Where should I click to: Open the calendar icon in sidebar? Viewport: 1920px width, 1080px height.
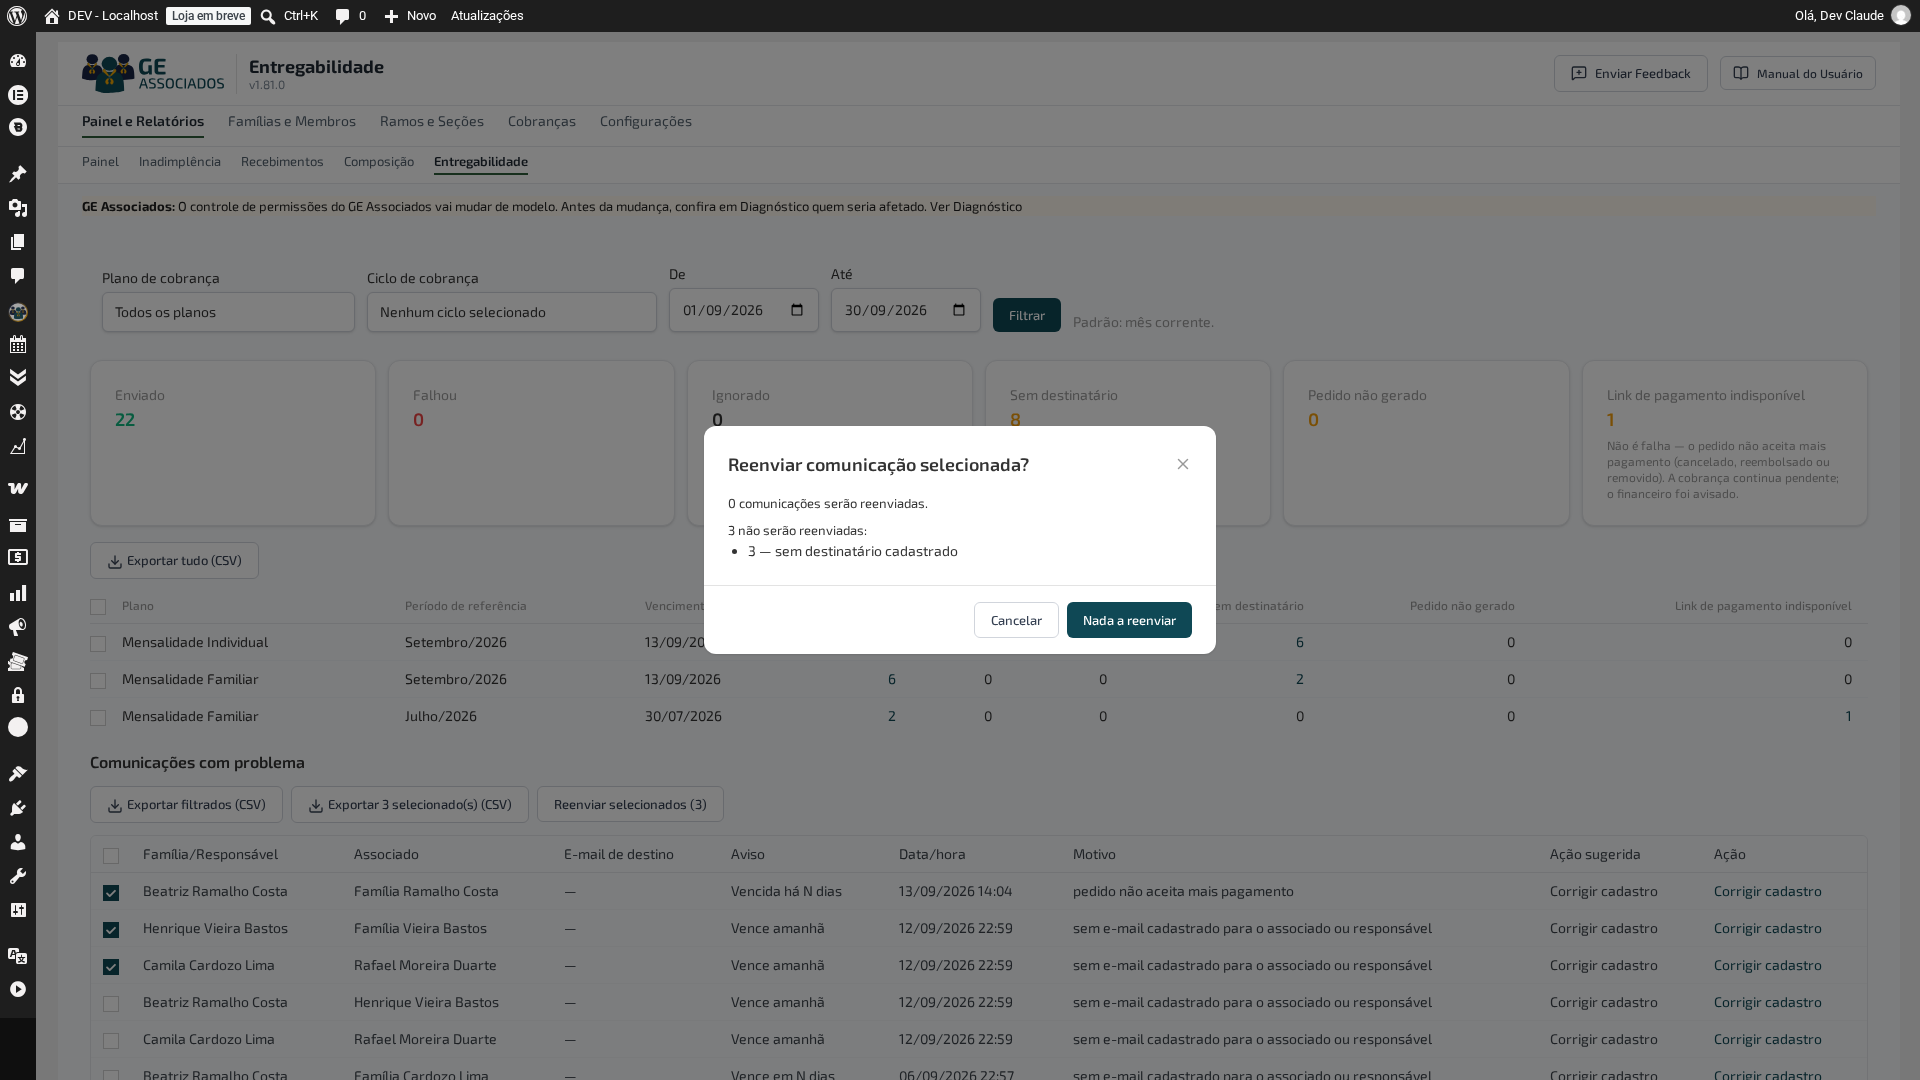[x=18, y=345]
